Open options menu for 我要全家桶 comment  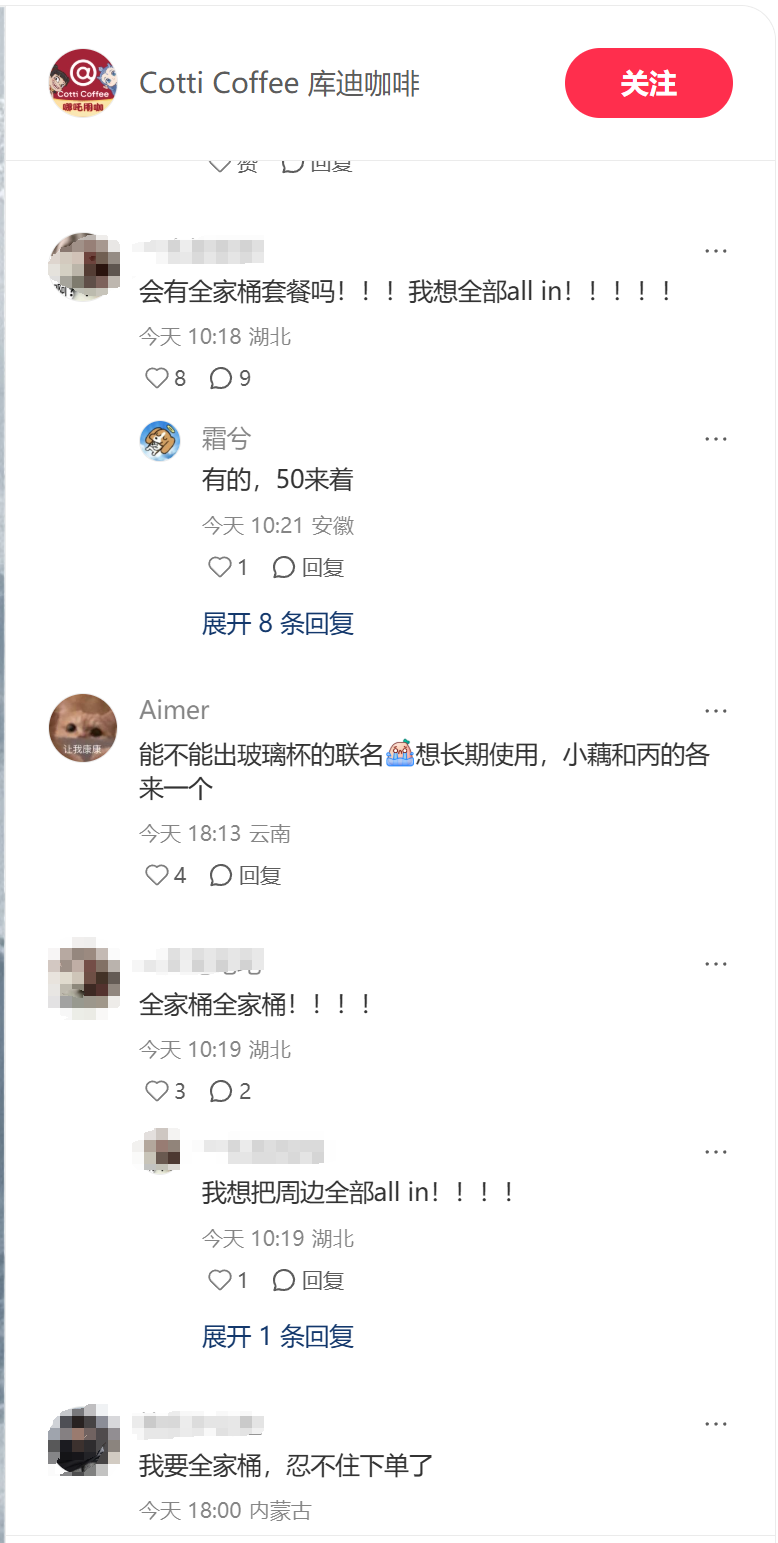[x=716, y=1424]
